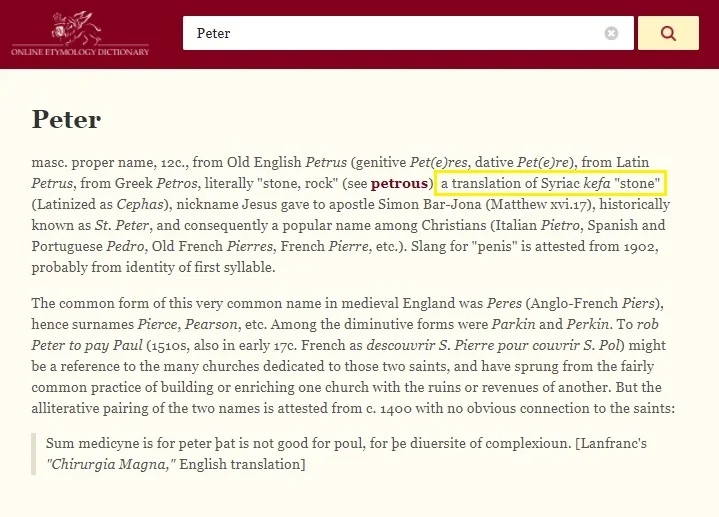Viewport: 719px width, 517px height.
Task: Click the quote beginning Sum medicyne
Action: coord(346,454)
